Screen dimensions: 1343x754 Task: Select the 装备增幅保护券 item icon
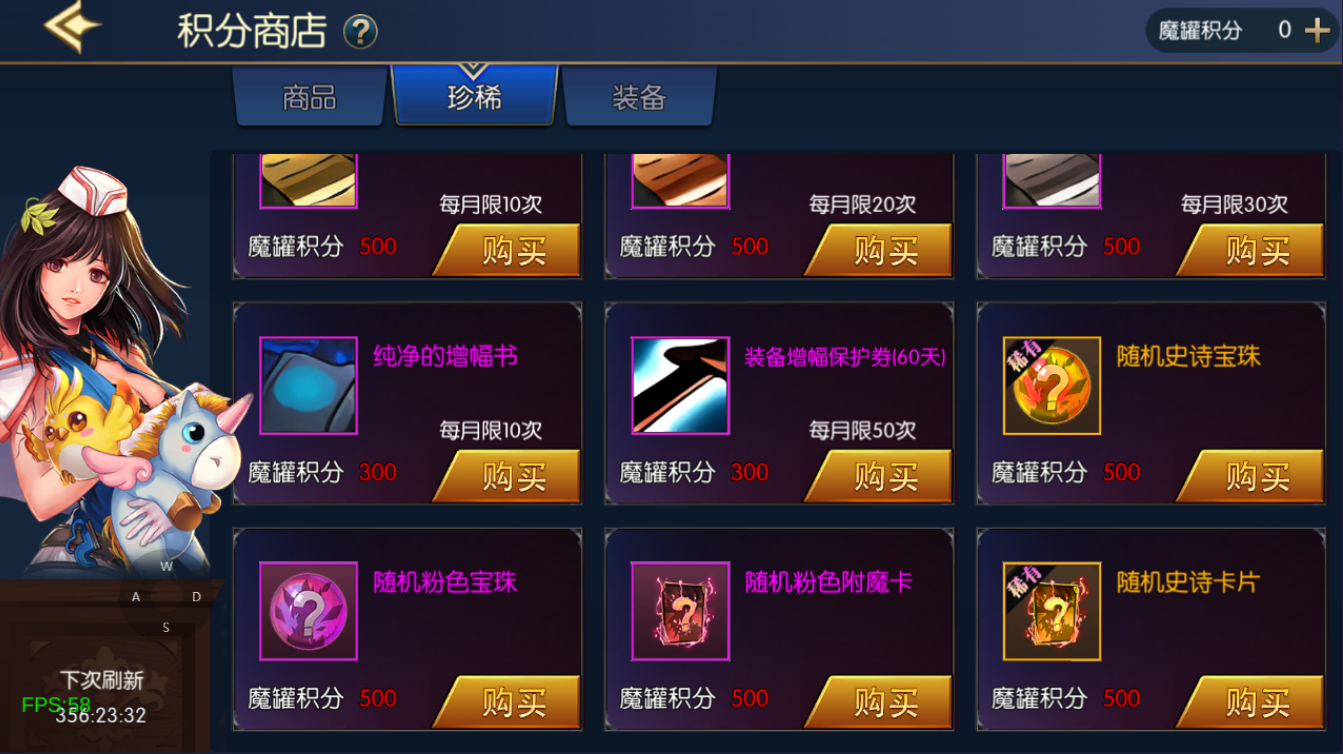tap(680, 385)
